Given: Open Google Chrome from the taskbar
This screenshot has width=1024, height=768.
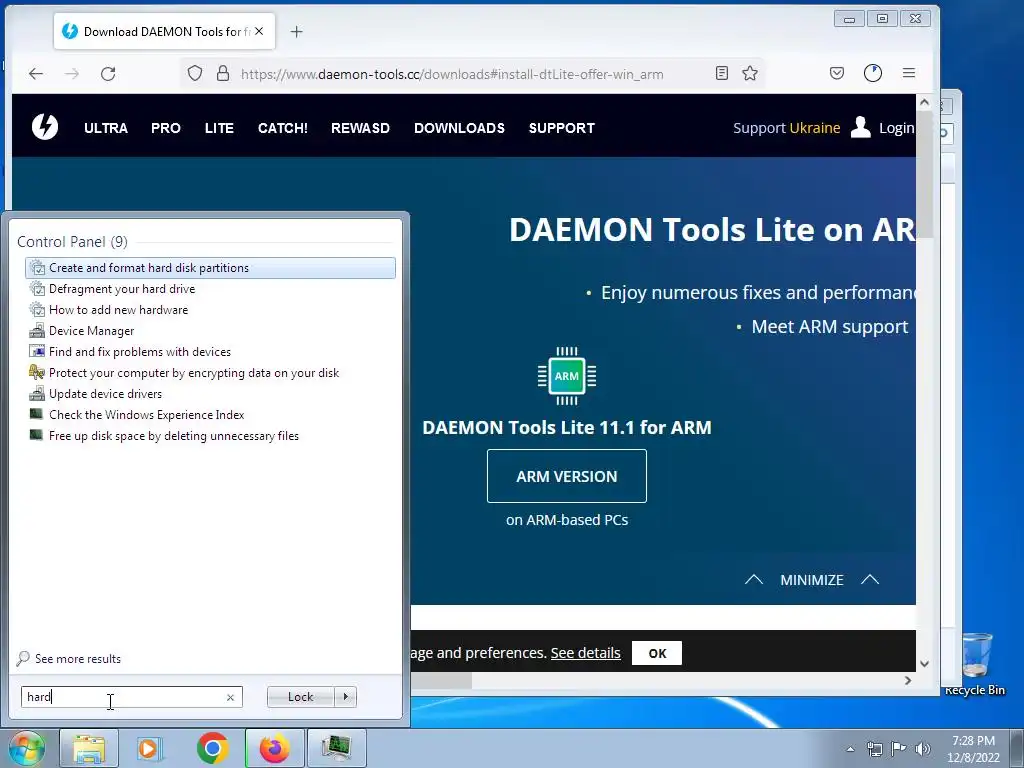Looking at the screenshot, I should [x=212, y=748].
